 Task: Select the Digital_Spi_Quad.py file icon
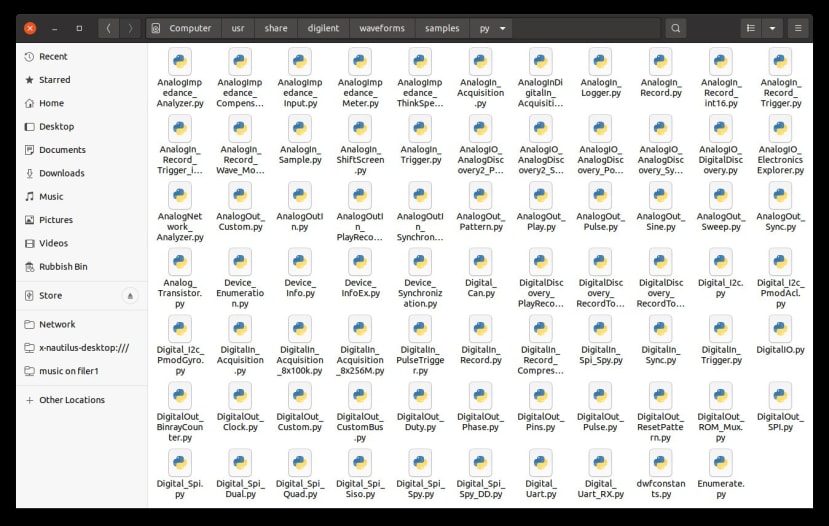click(300, 463)
